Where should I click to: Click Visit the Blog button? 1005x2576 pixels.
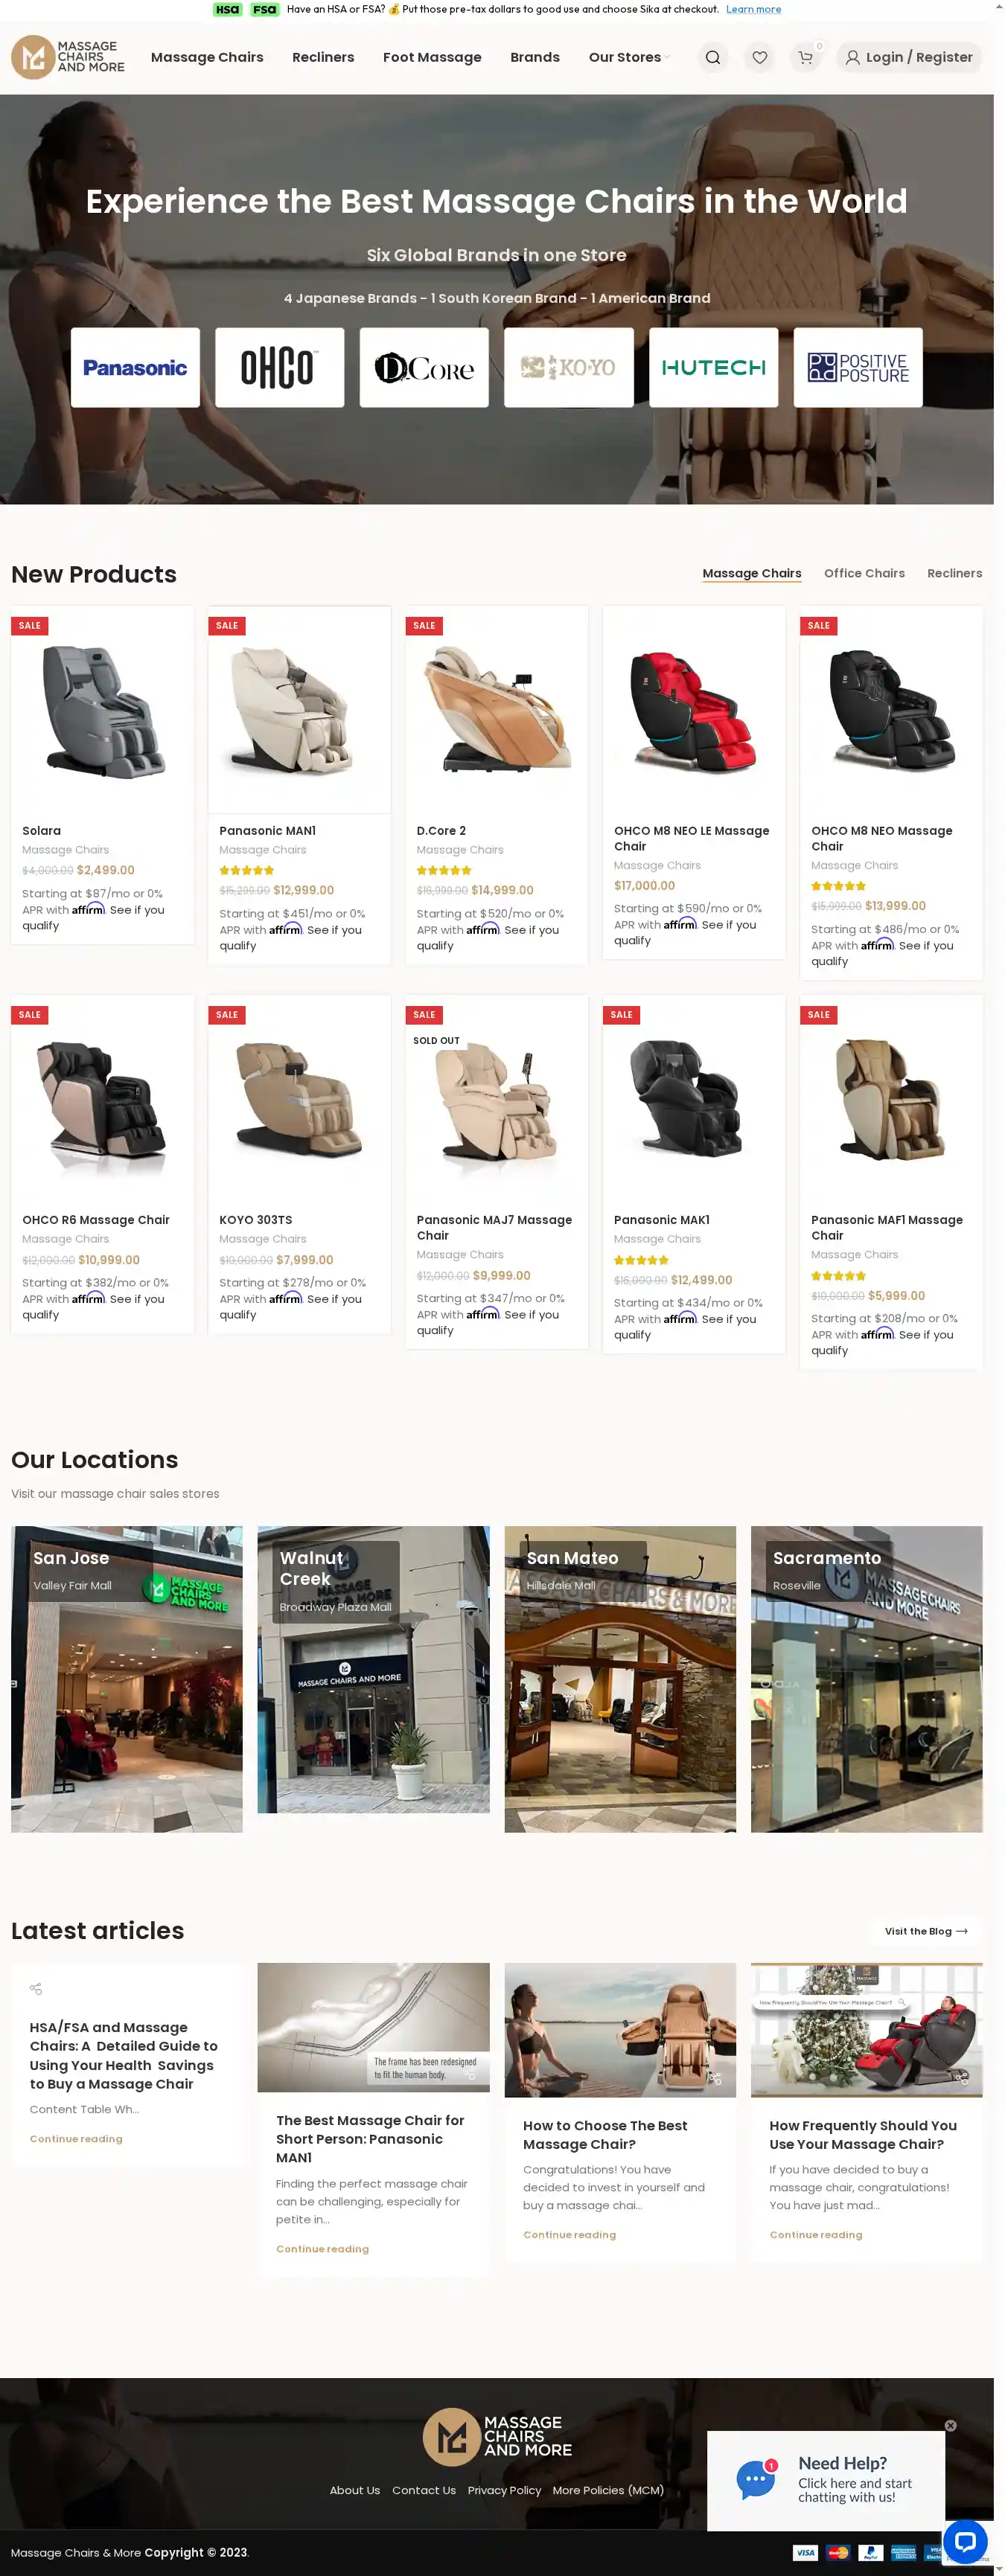[926, 1930]
